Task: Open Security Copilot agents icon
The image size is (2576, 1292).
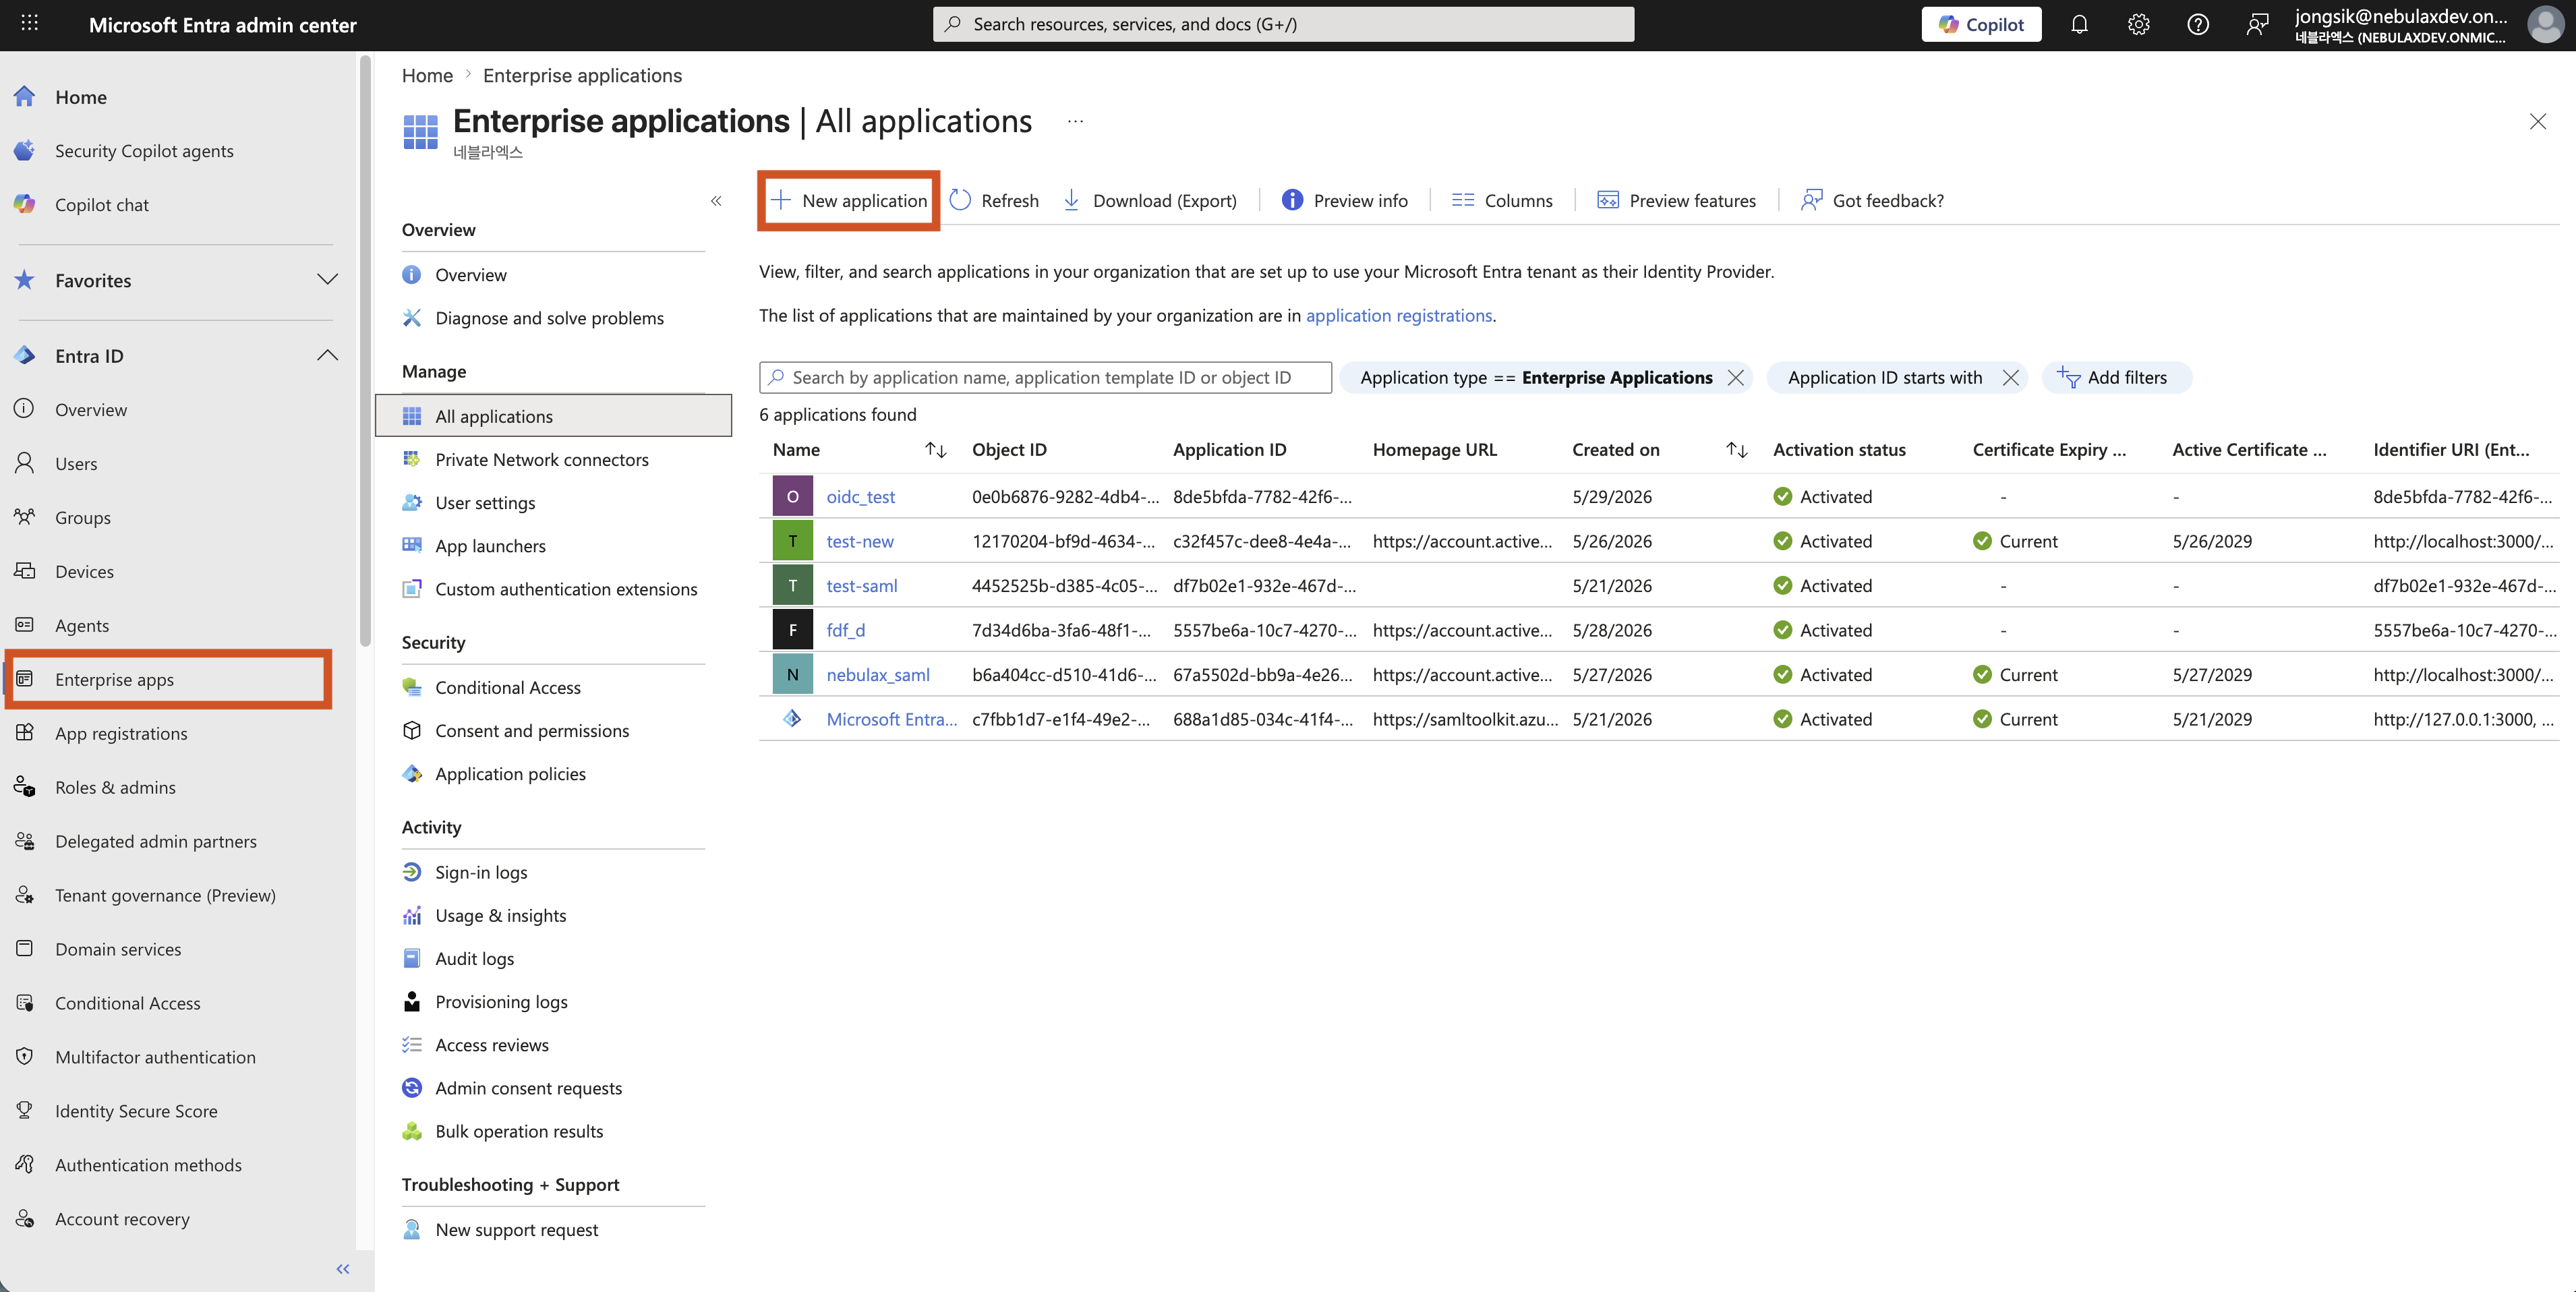Action: coord(25,150)
